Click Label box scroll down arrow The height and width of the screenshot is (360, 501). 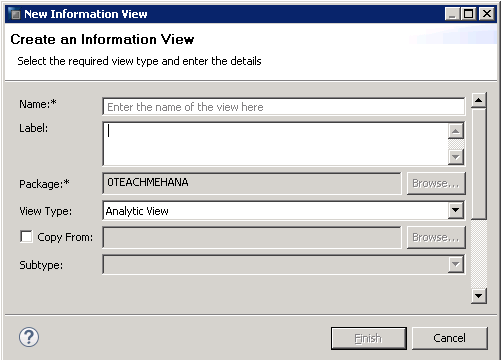coord(456,157)
